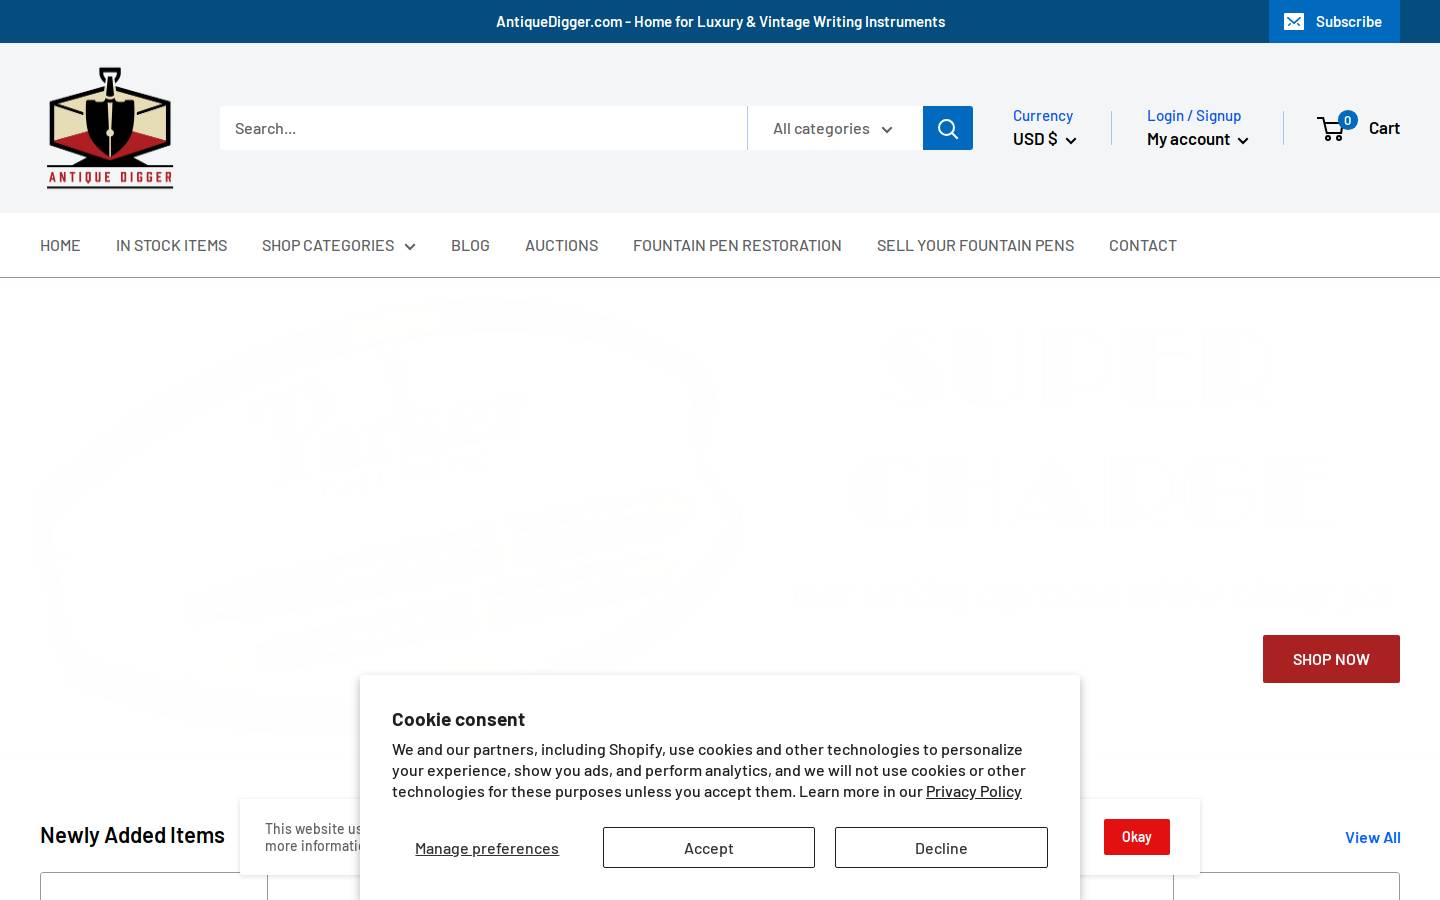Image resolution: width=1440 pixels, height=900 pixels.
Task: Go to the HOME menu item
Action: (x=60, y=245)
